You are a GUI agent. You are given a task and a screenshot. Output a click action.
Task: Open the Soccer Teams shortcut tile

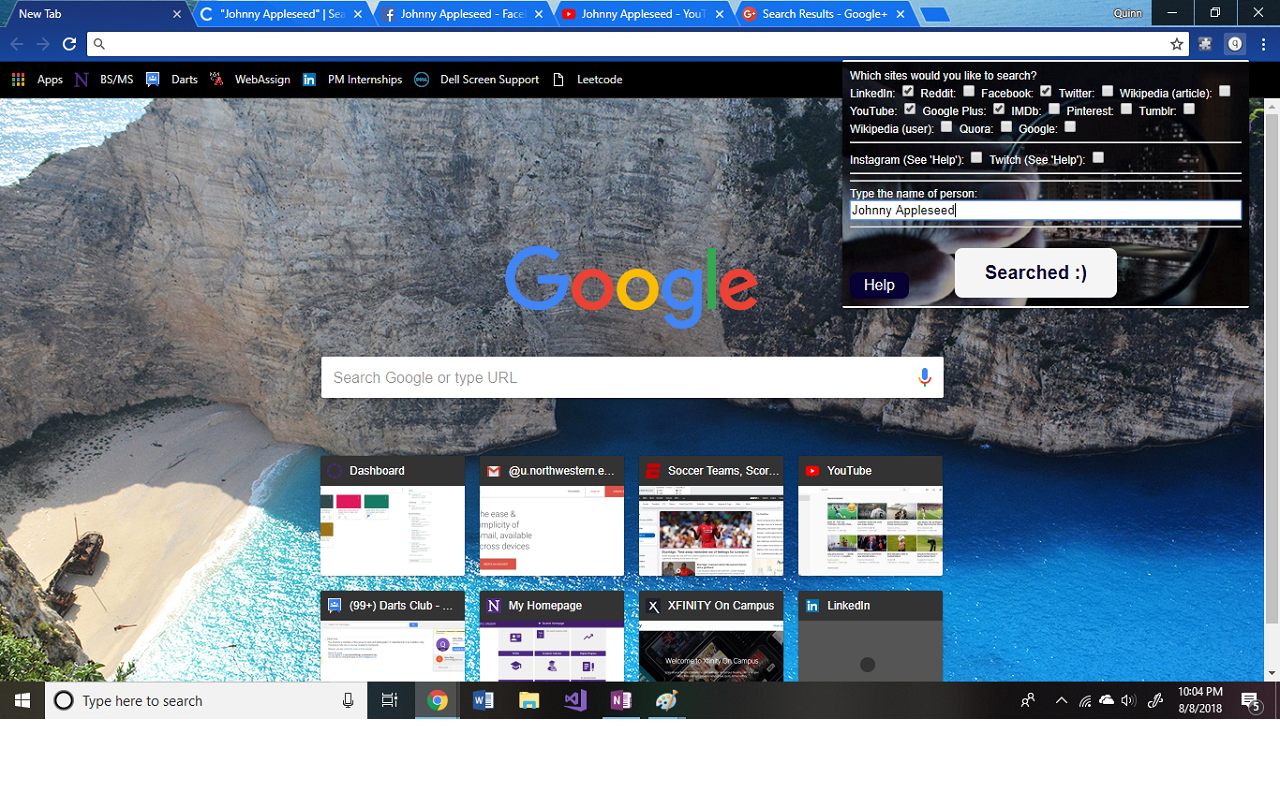[x=711, y=516]
